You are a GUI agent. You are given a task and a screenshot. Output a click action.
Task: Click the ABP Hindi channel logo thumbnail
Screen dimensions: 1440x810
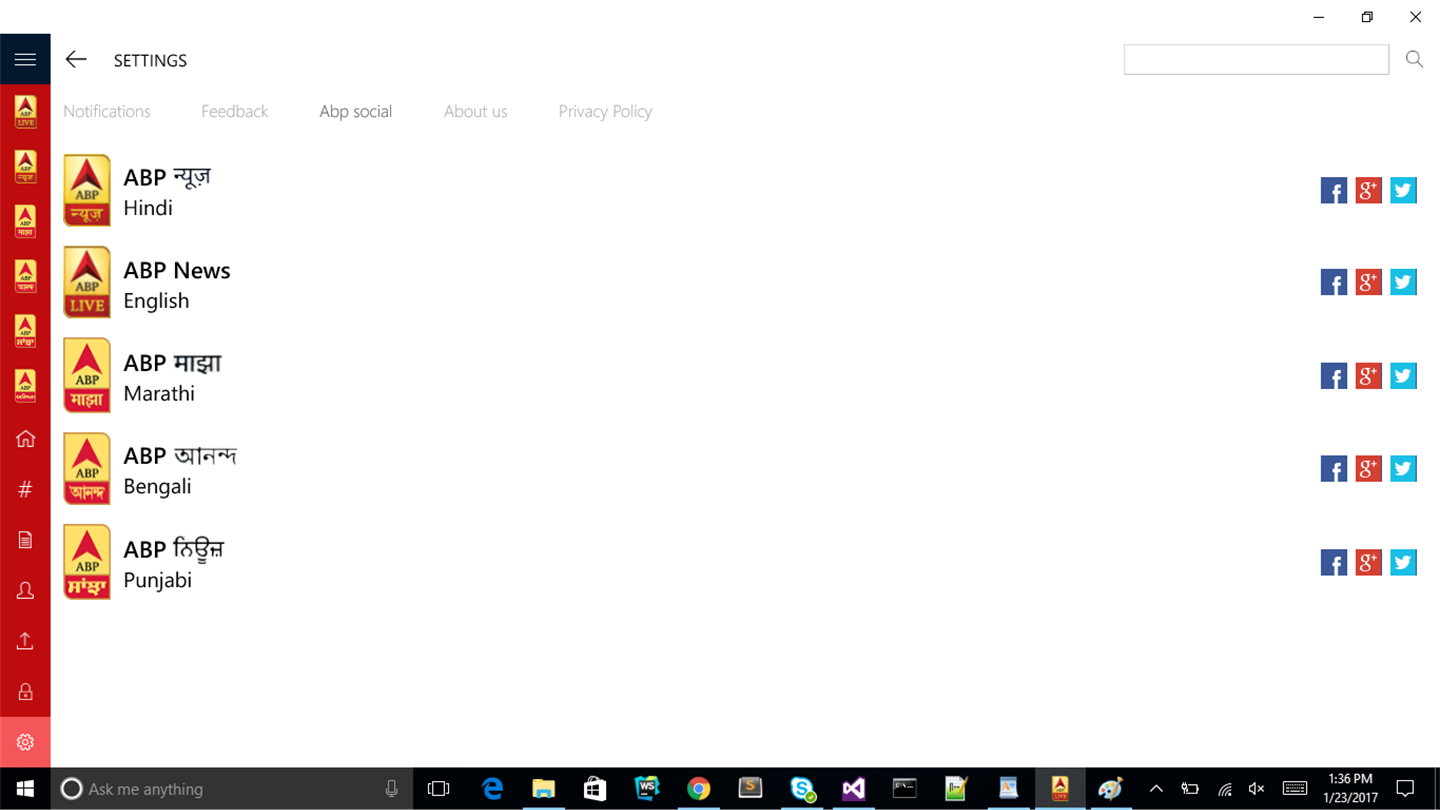point(87,190)
